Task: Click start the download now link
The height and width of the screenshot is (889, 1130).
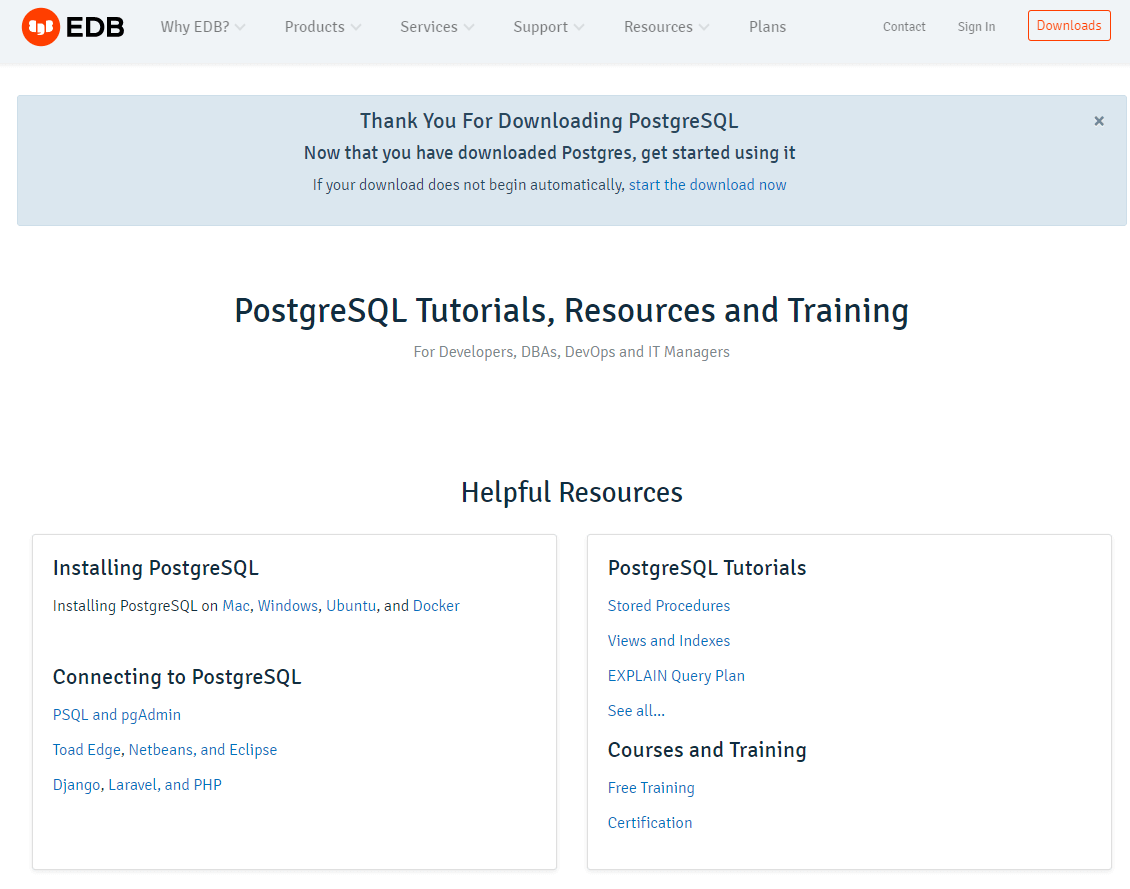Action: [707, 185]
